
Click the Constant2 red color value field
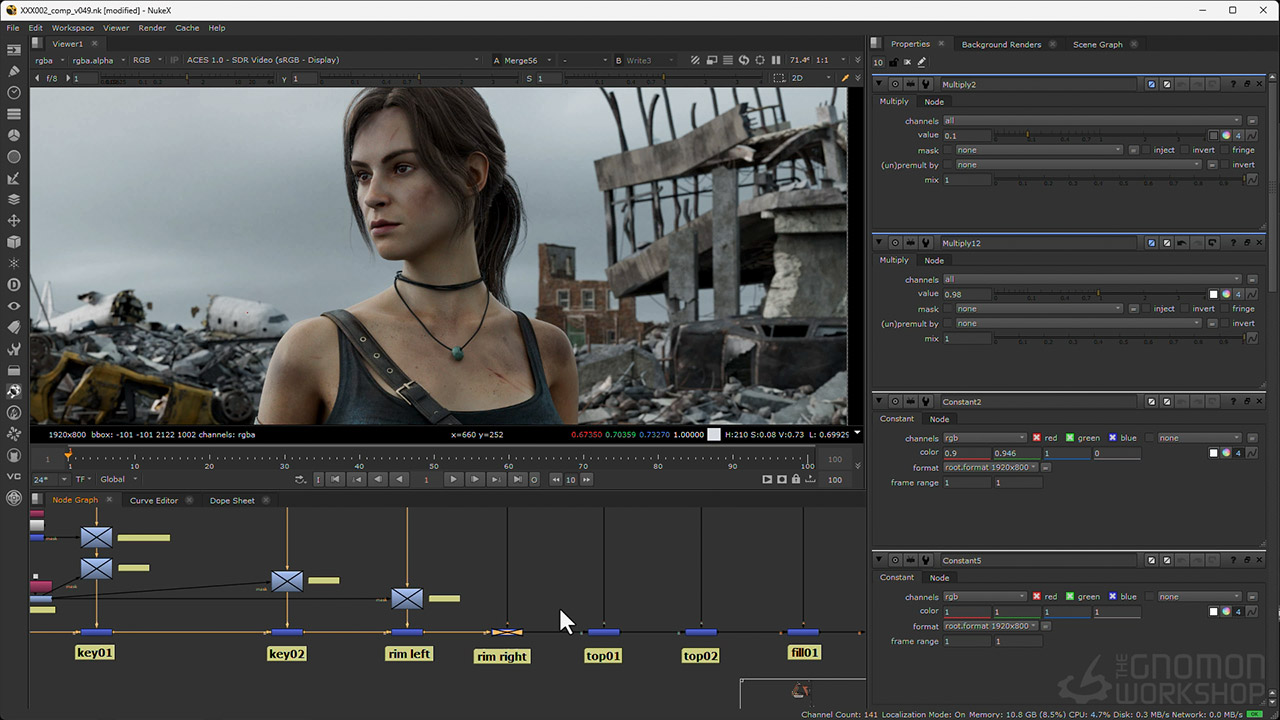(966, 453)
